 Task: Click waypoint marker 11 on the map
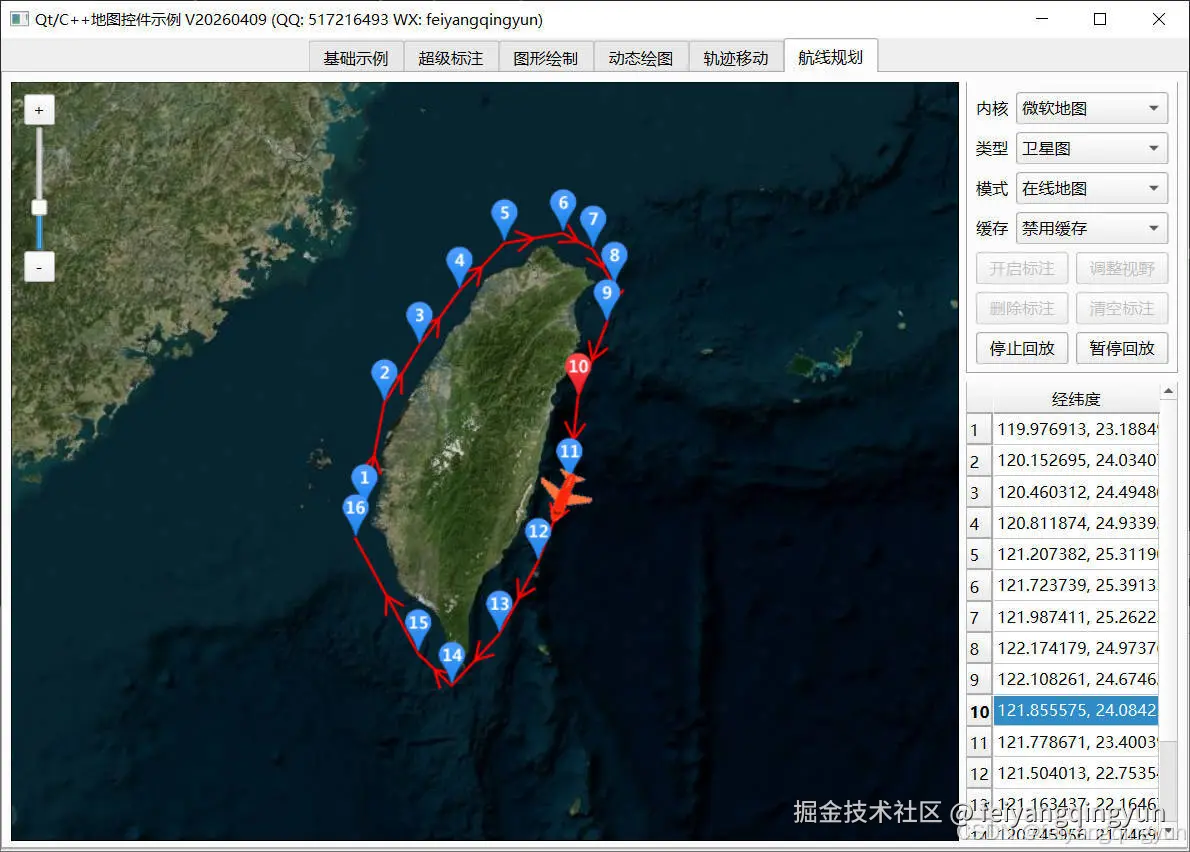(x=570, y=454)
